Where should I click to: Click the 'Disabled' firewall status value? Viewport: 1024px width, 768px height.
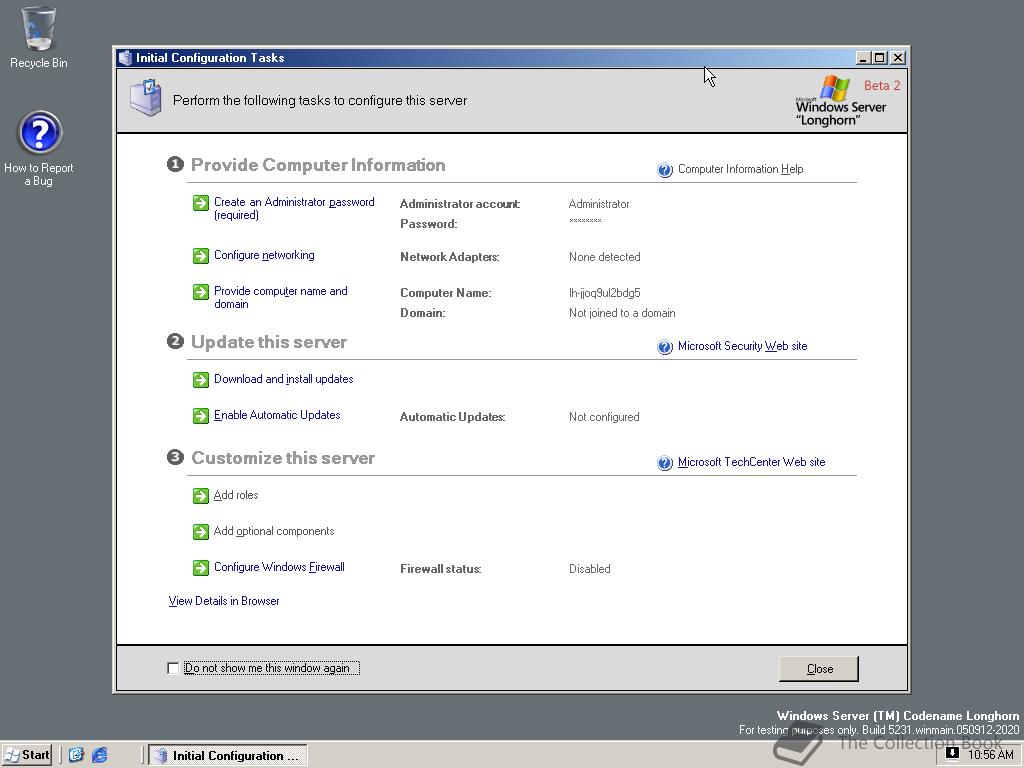click(589, 569)
